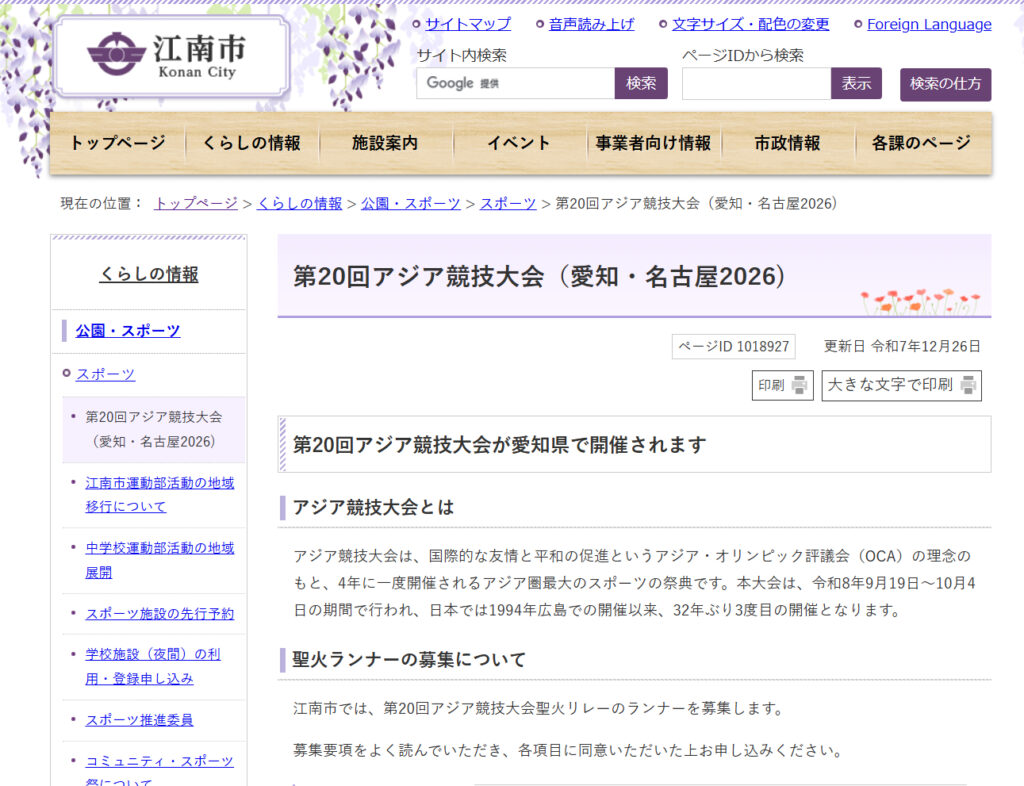Viewport: 1024px width, 786px height.
Task: Open イベント navigation tab
Action: [x=519, y=143]
